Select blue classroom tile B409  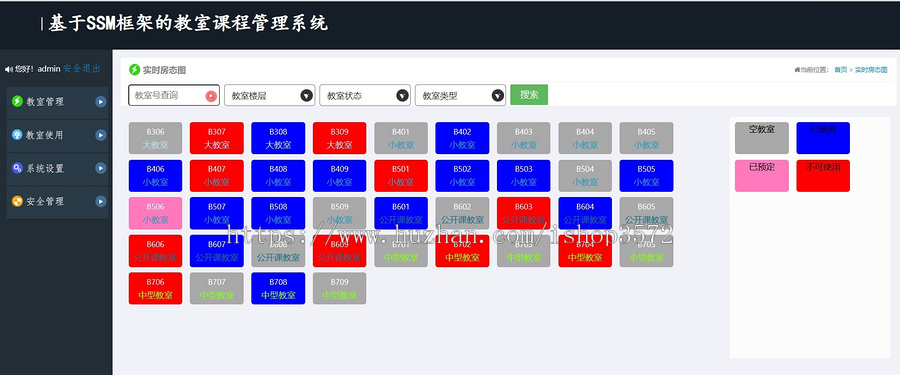(340, 176)
